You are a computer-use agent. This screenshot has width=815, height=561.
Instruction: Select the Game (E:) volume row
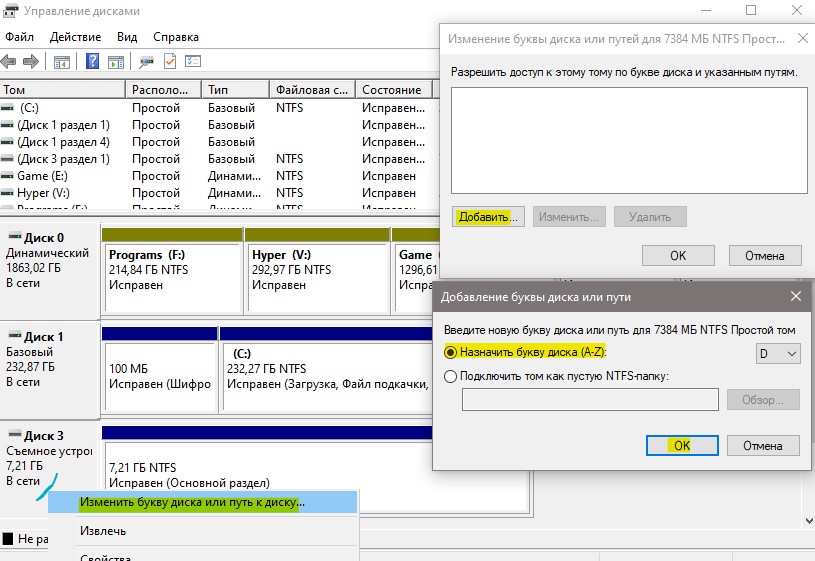(44, 176)
